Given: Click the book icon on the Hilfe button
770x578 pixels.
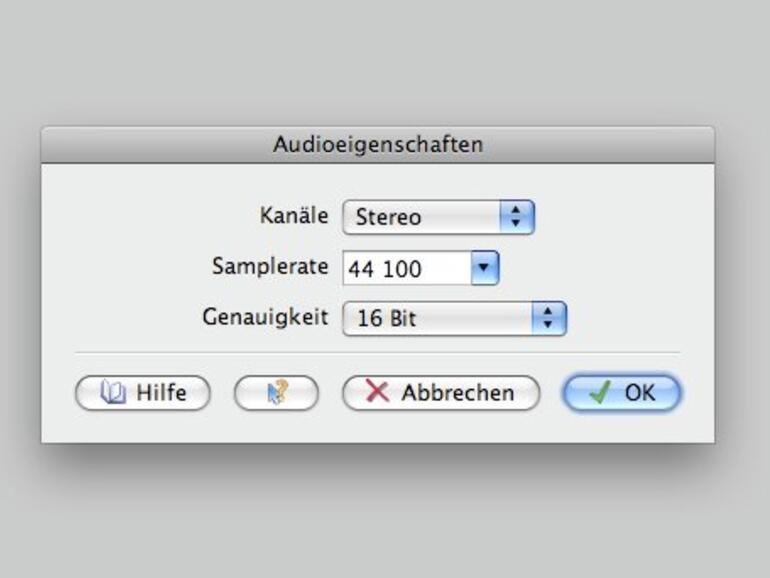Looking at the screenshot, I should [x=112, y=393].
